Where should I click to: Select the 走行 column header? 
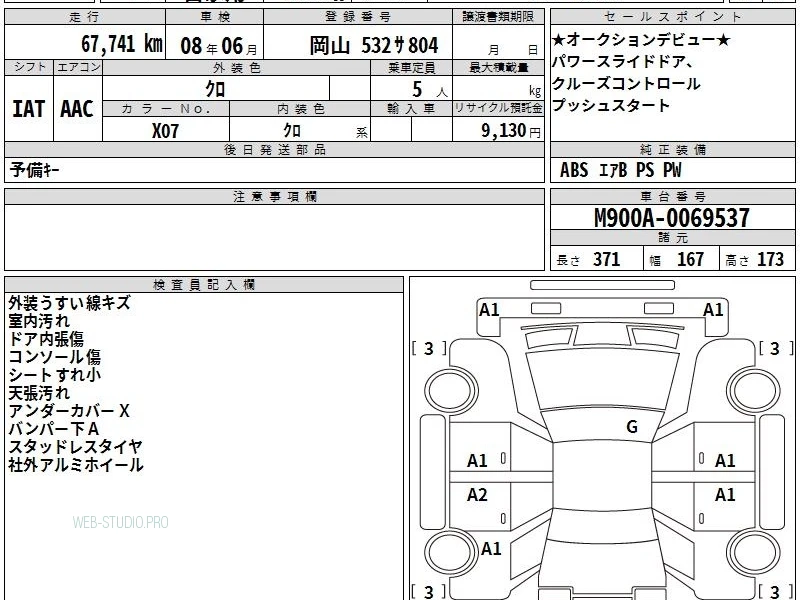pyautogui.click(x=85, y=17)
